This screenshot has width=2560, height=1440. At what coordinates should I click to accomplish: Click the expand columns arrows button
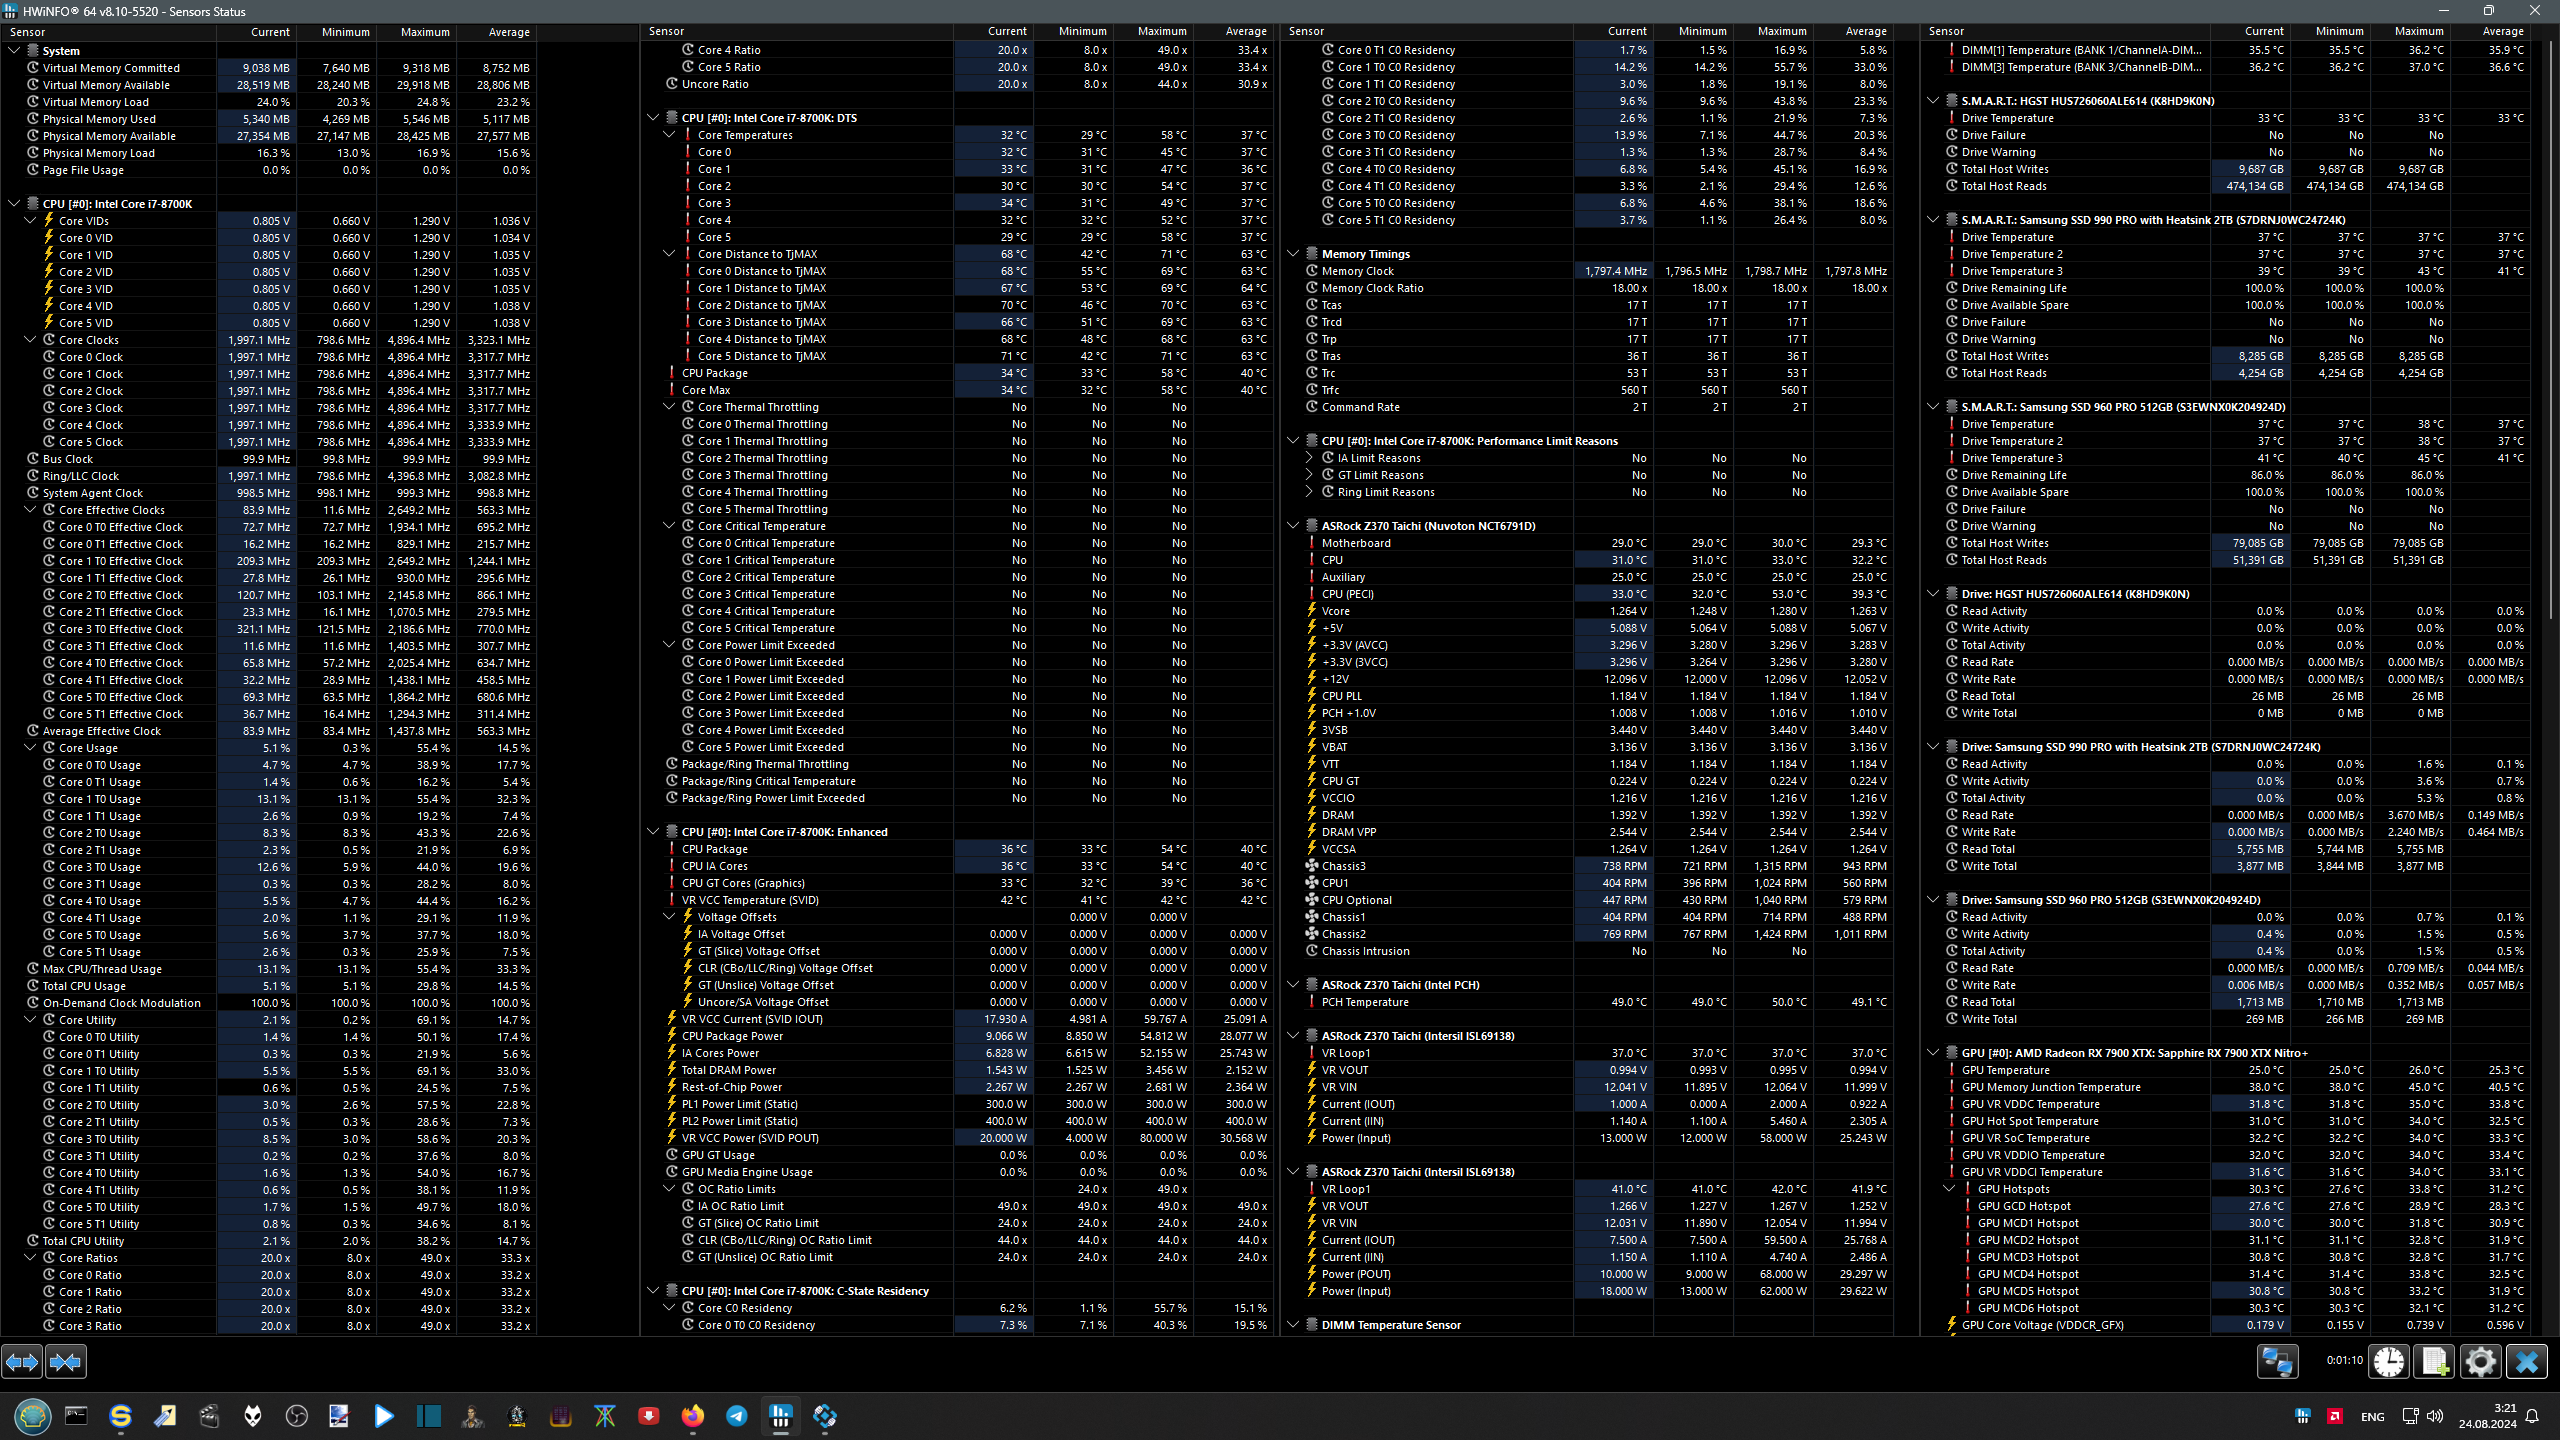(x=22, y=1362)
